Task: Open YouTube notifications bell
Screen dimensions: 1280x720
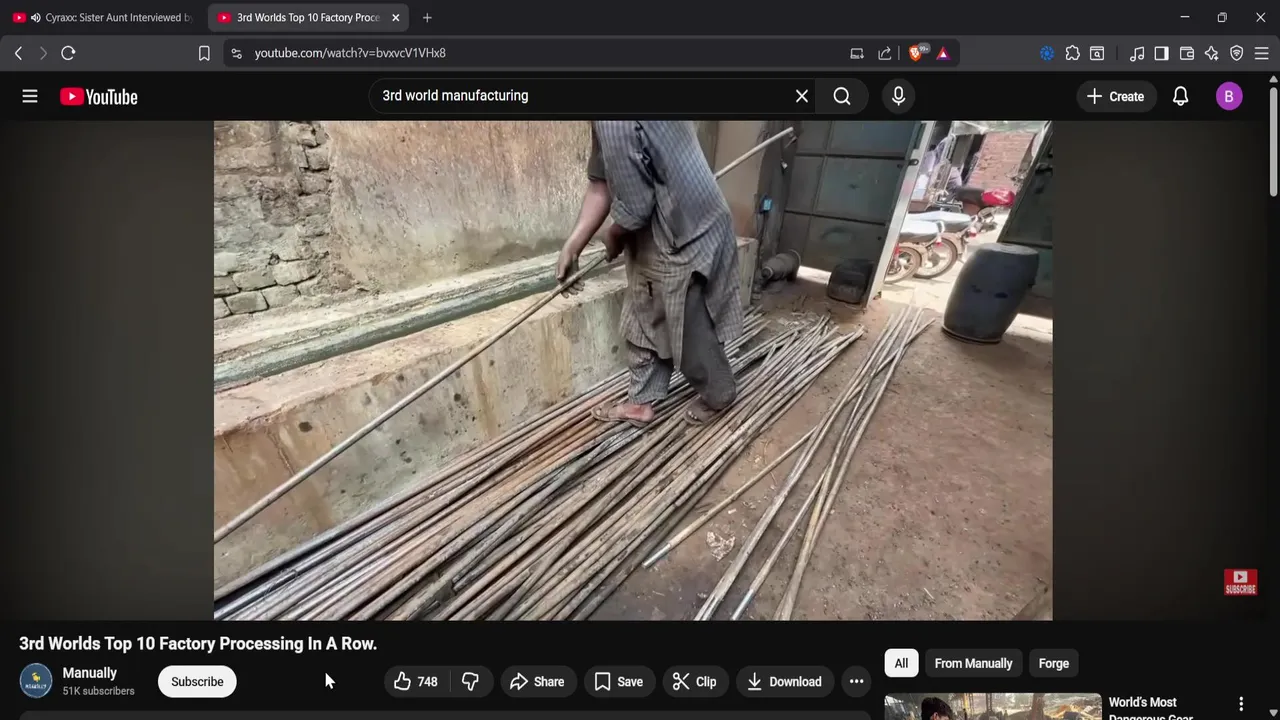Action: coord(1180,96)
